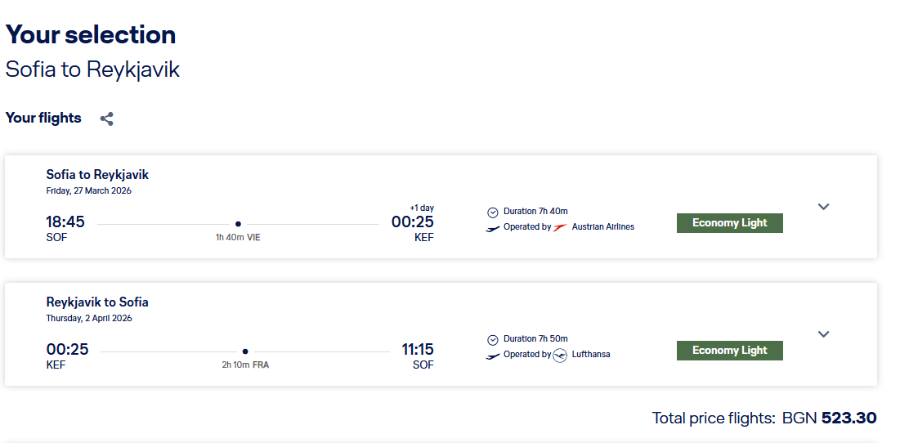Click the FRA stopover dot on the route line

pos(245,351)
